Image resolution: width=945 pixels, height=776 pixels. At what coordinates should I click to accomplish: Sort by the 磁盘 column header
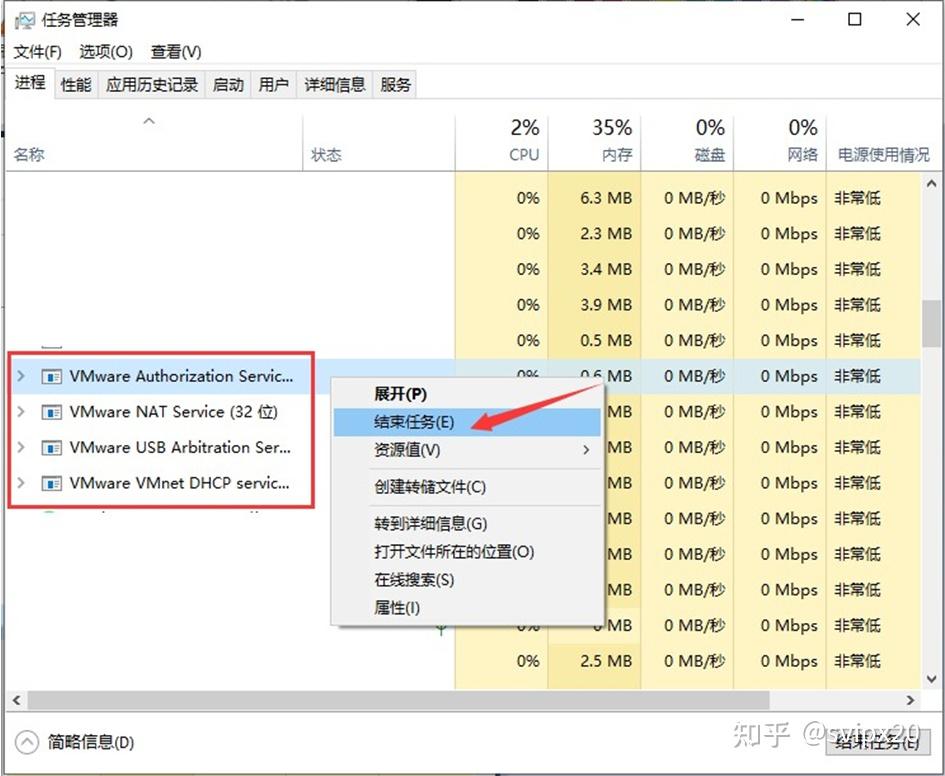coord(687,143)
